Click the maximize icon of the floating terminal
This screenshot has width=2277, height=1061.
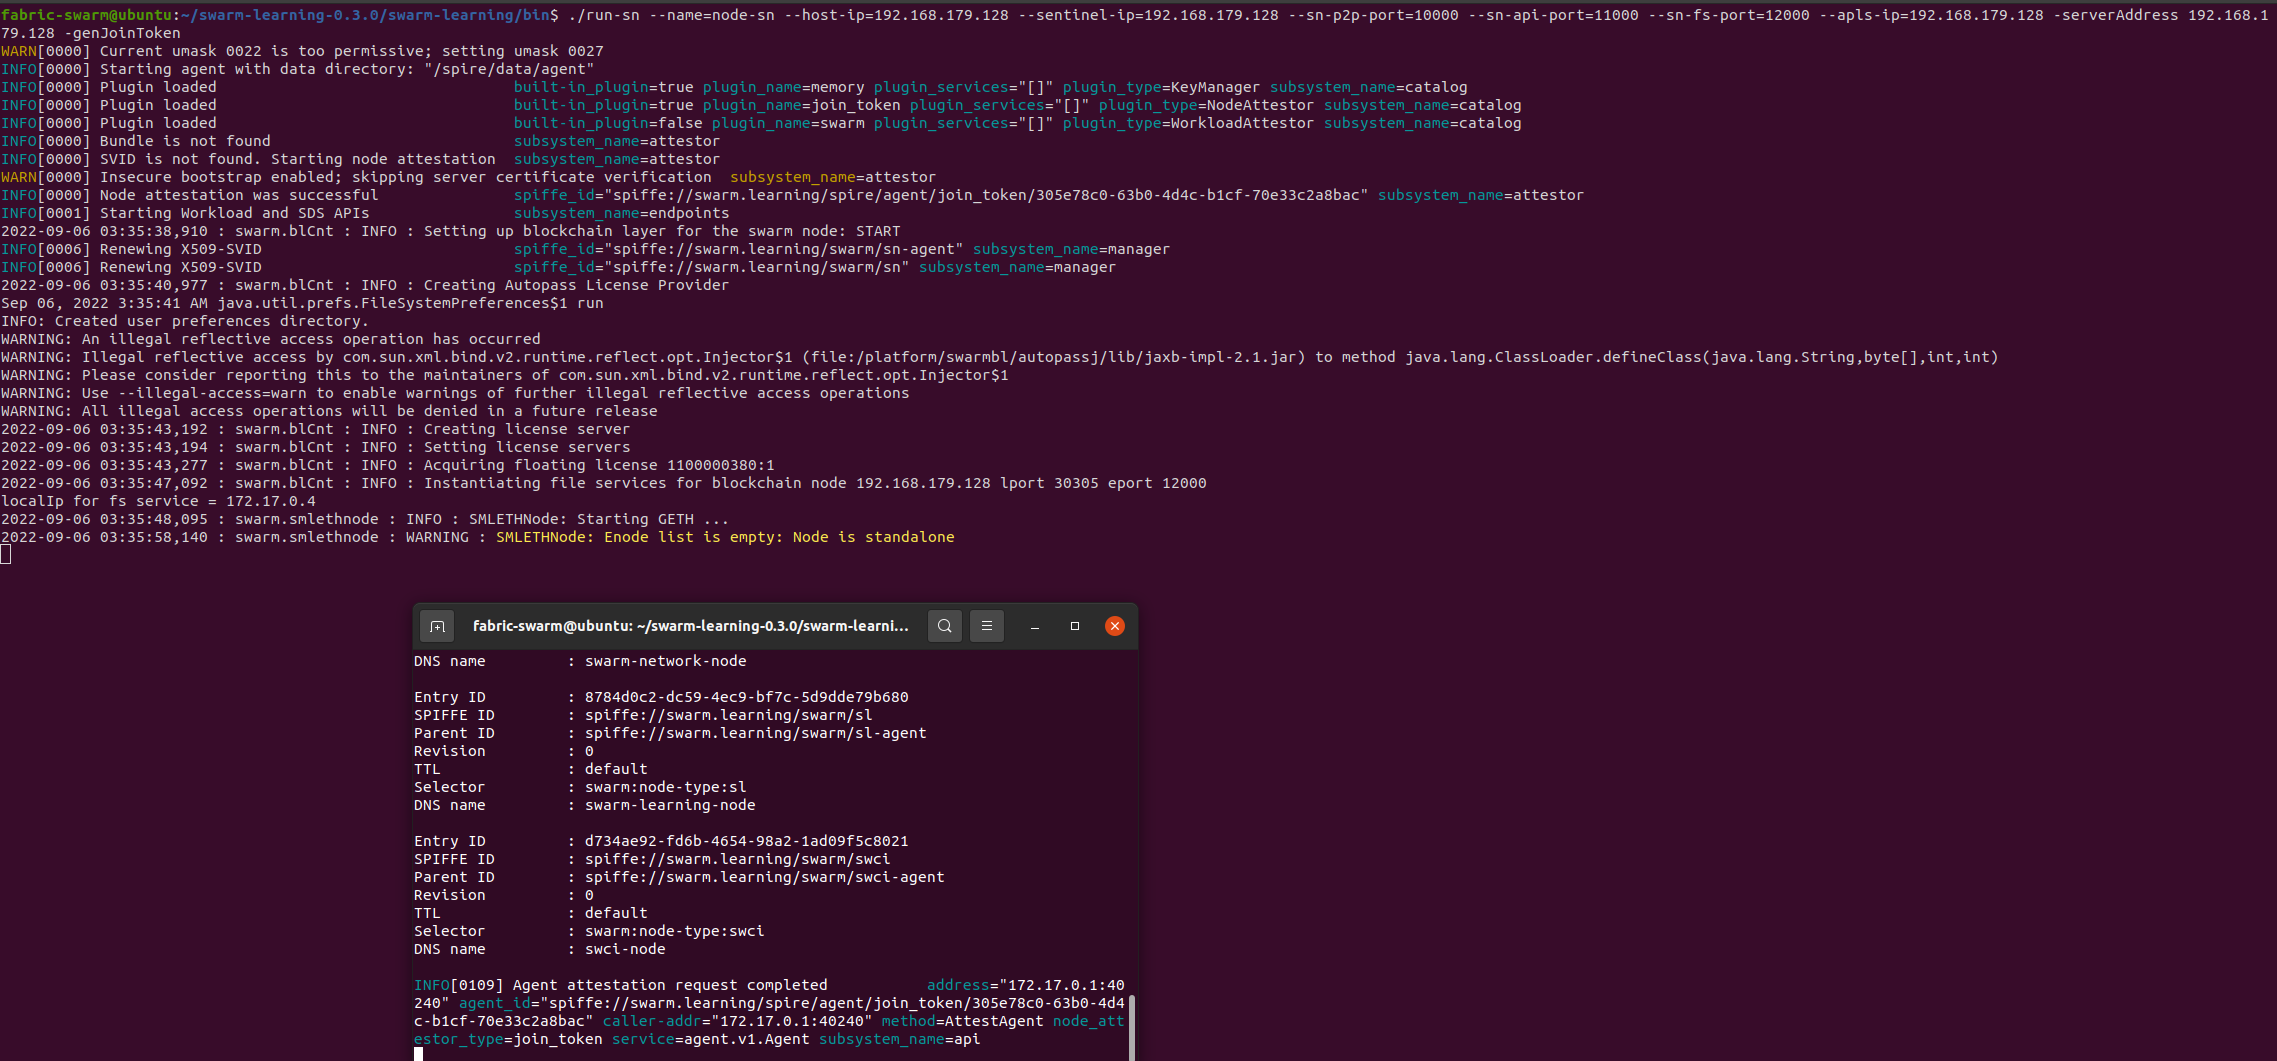coord(1074,625)
